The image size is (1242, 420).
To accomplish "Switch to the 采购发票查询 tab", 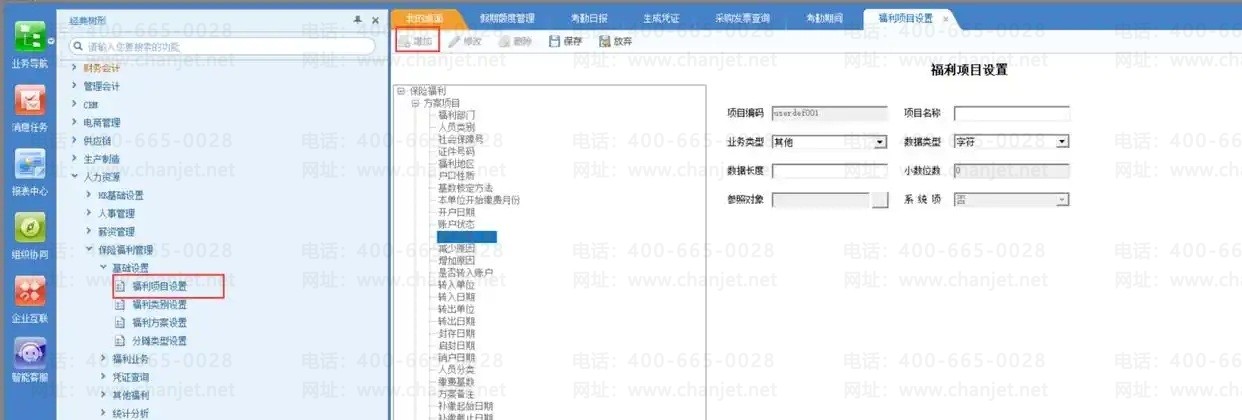I will [x=744, y=18].
